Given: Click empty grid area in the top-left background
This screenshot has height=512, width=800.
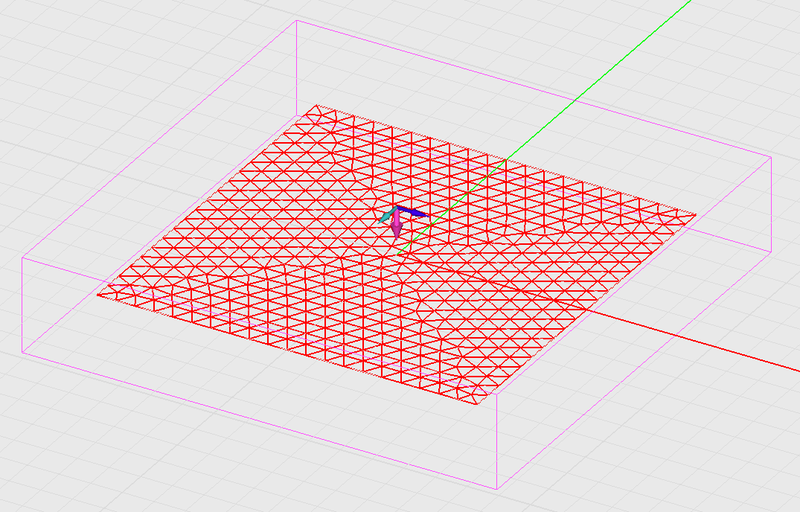Looking at the screenshot, I should pyautogui.click(x=100, y=80).
